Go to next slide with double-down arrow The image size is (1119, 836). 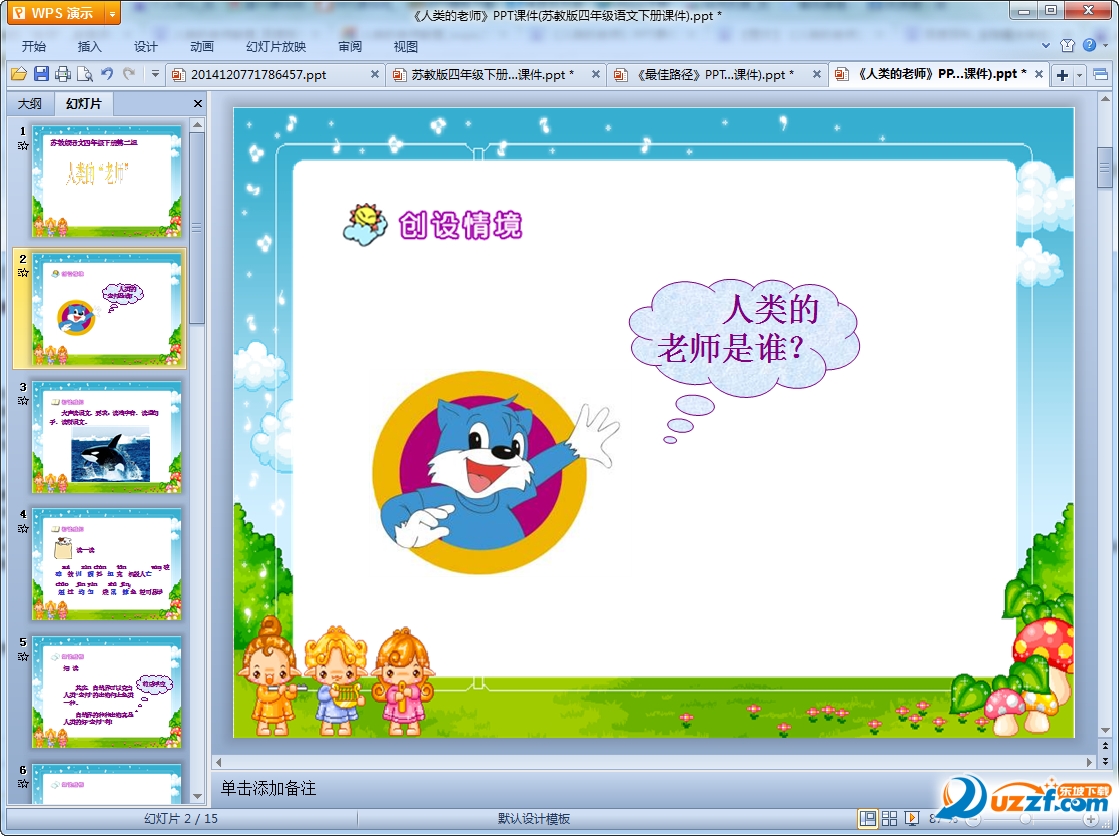click(1105, 761)
